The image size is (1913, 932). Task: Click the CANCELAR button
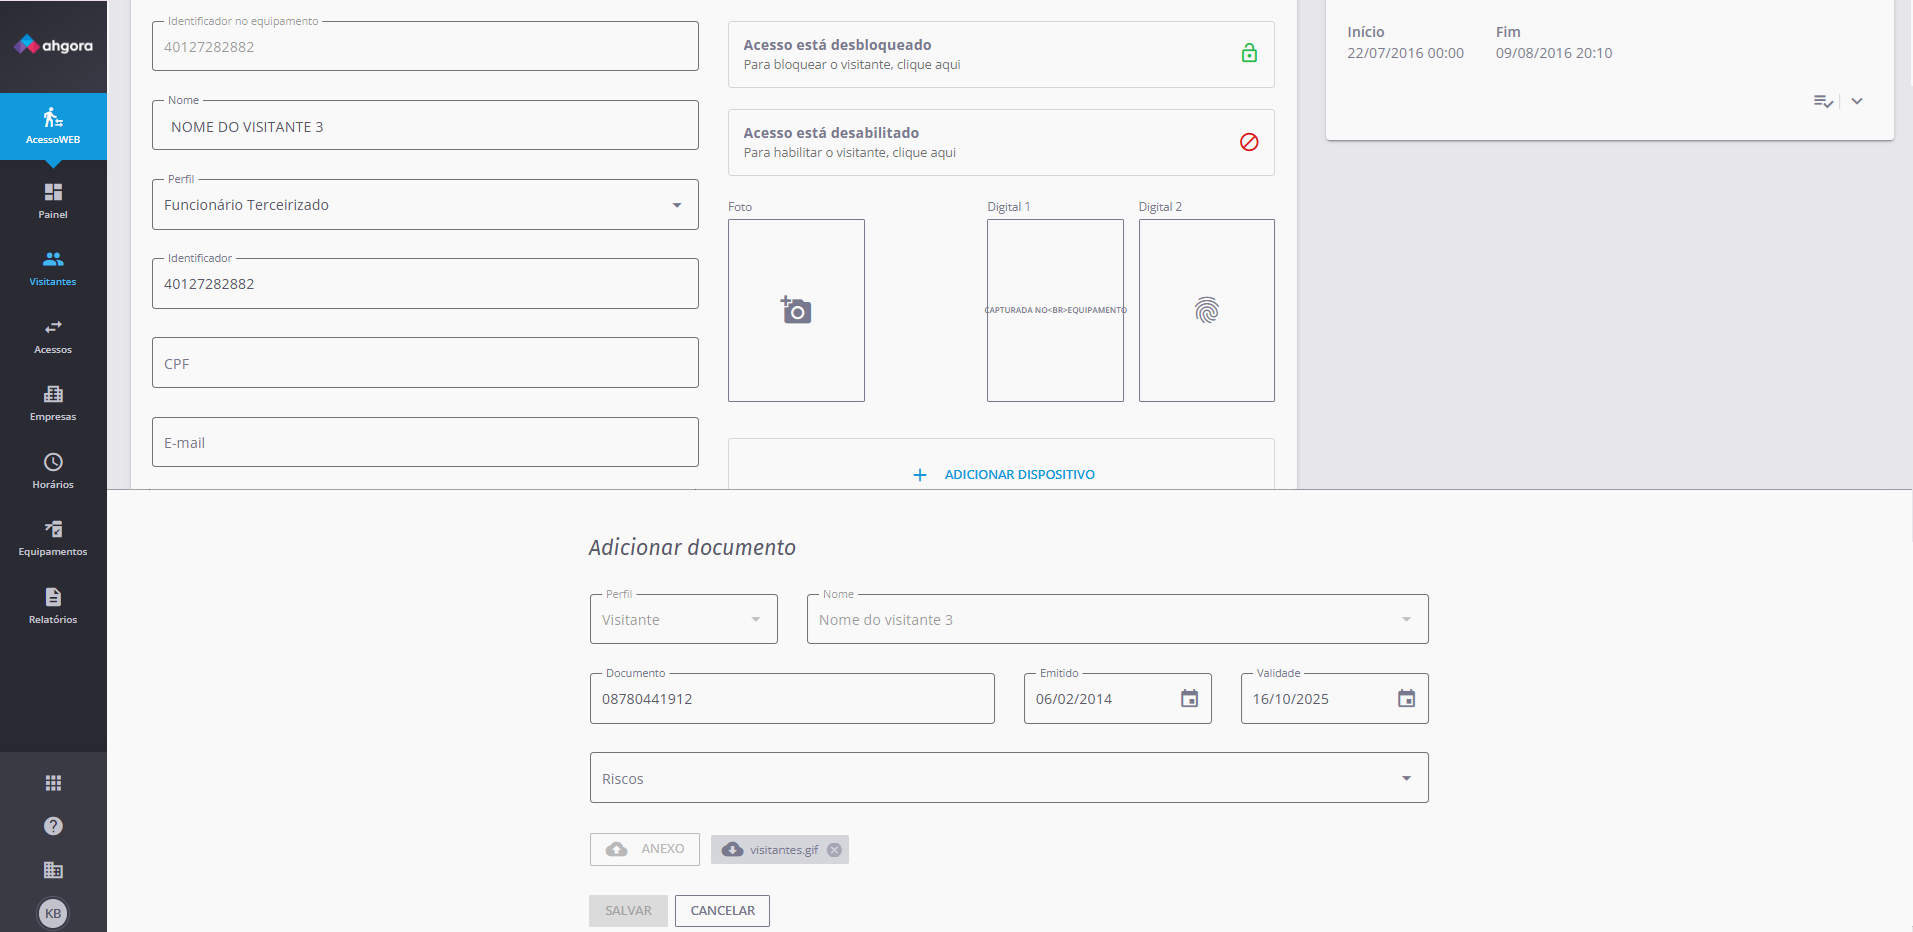722,911
